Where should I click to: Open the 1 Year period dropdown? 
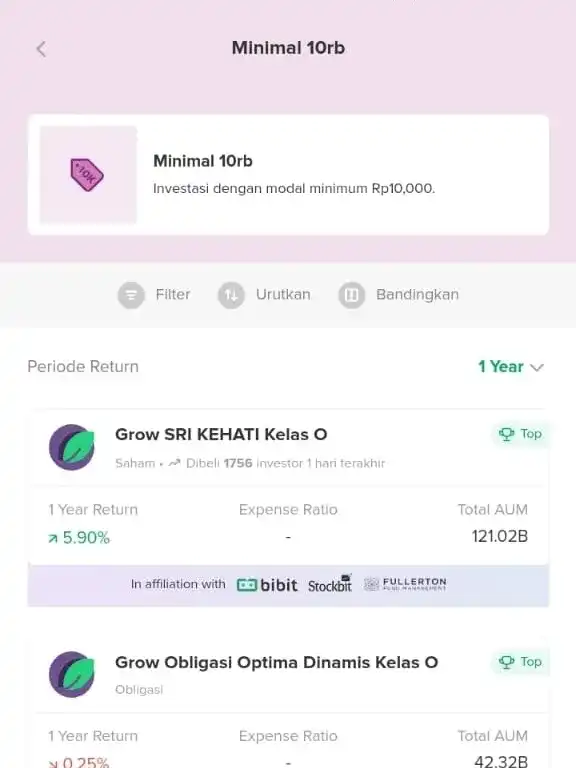(510, 366)
